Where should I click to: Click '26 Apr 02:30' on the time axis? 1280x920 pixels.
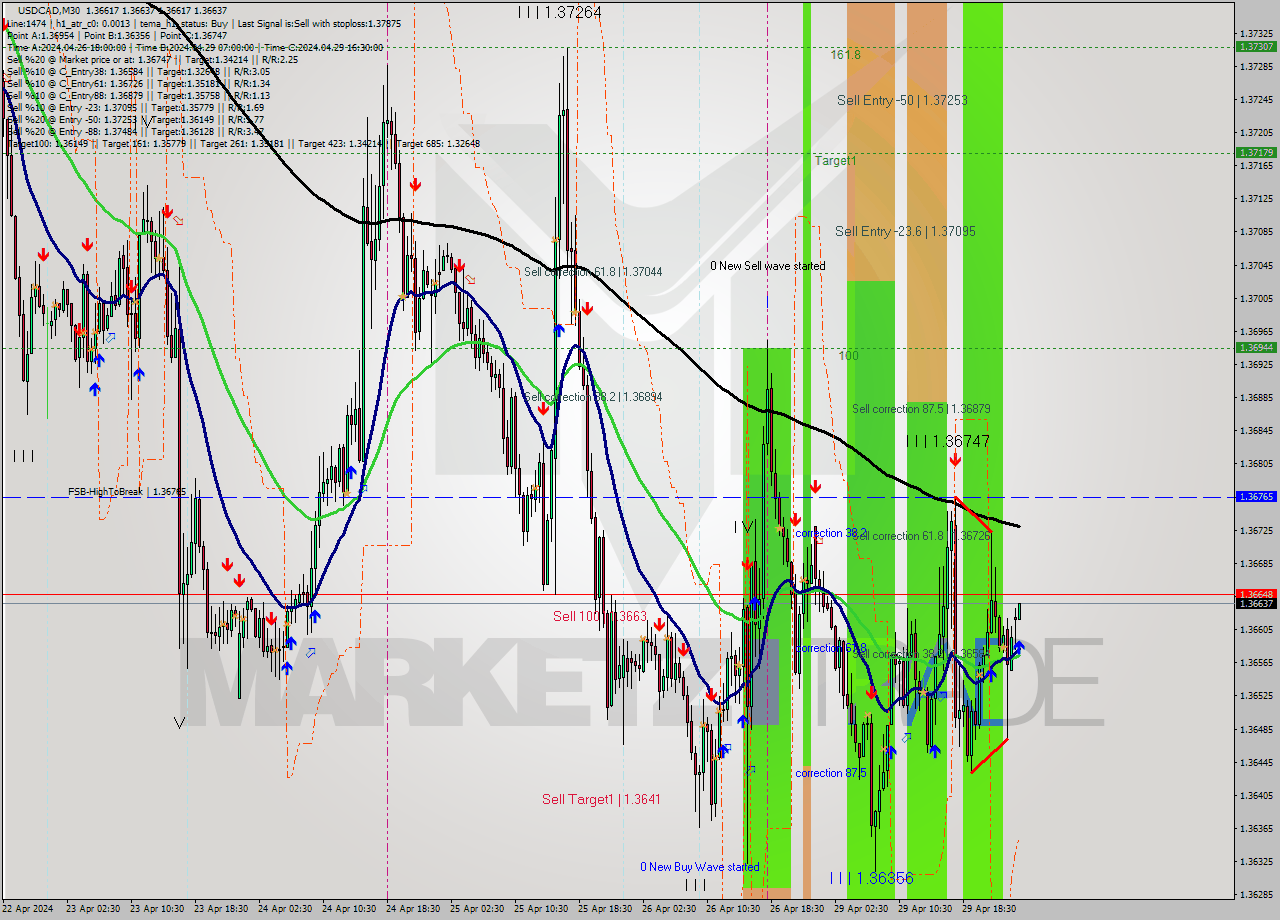point(669,909)
